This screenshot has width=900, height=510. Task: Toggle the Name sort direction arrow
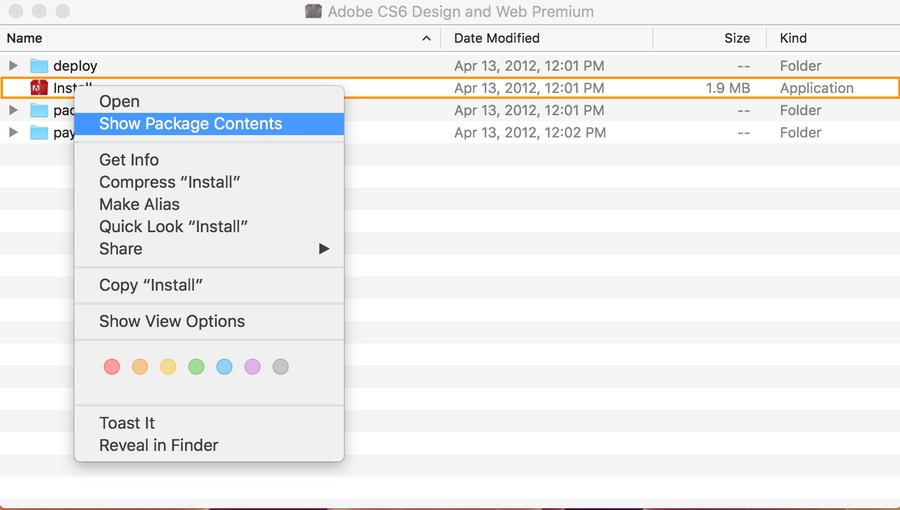[x=426, y=38]
